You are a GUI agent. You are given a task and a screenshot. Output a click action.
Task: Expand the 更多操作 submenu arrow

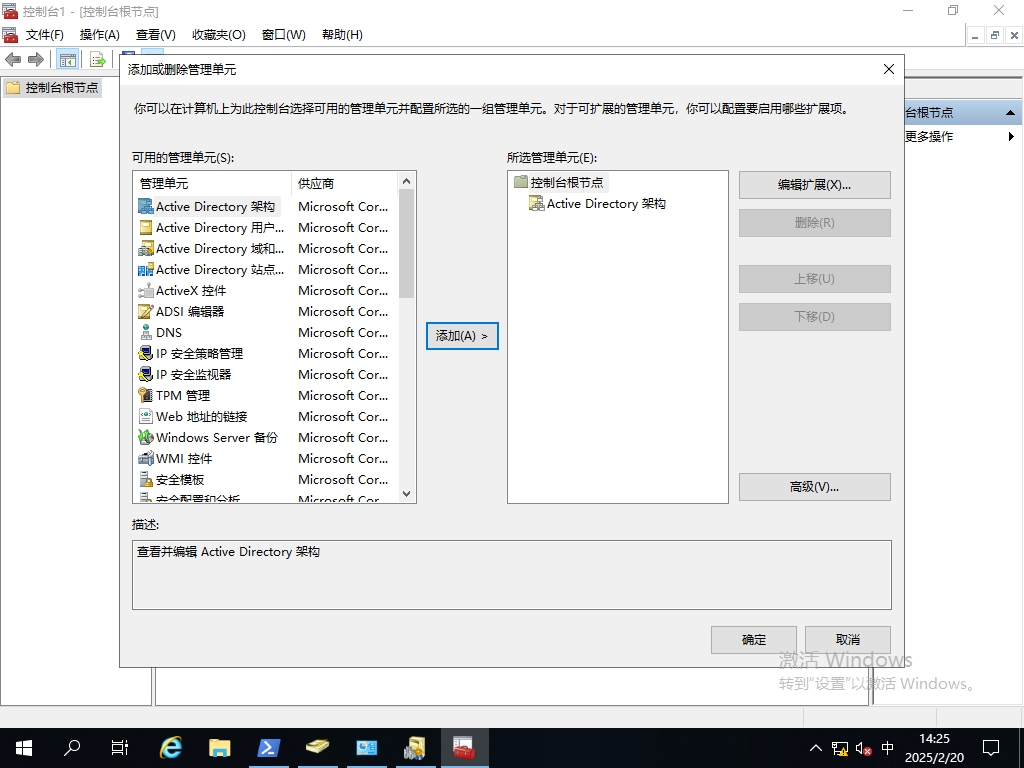[1011, 137]
